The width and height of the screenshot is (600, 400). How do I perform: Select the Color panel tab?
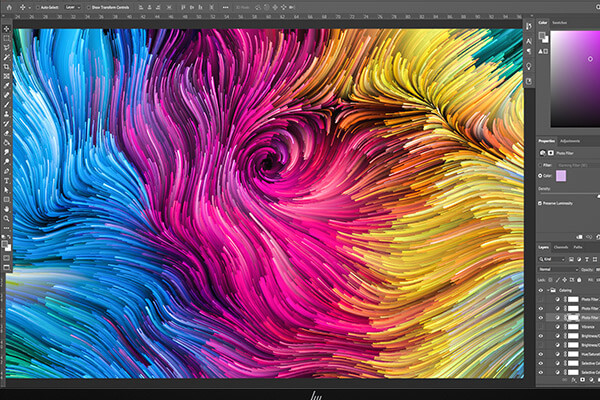click(543, 23)
